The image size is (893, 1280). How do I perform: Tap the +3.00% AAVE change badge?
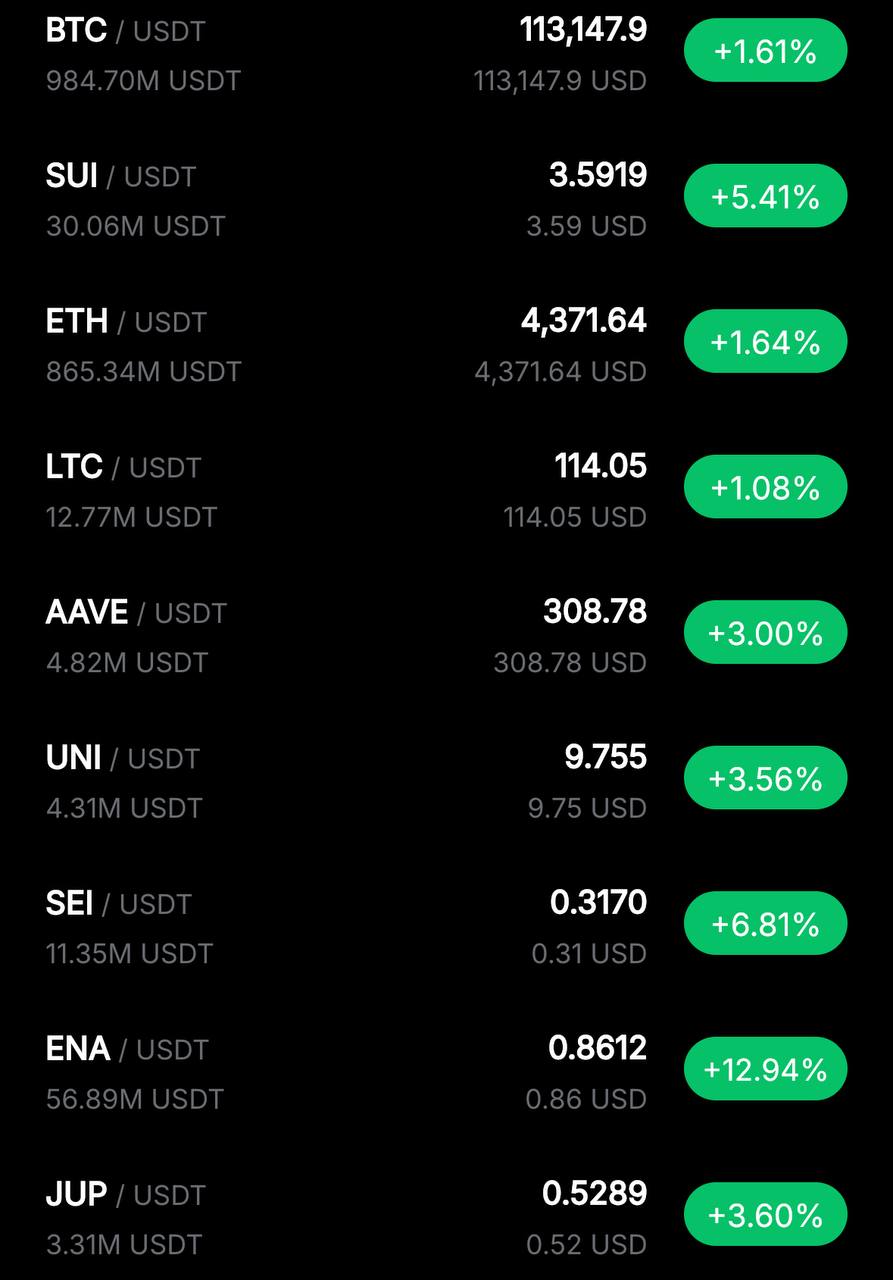pos(765,633)
